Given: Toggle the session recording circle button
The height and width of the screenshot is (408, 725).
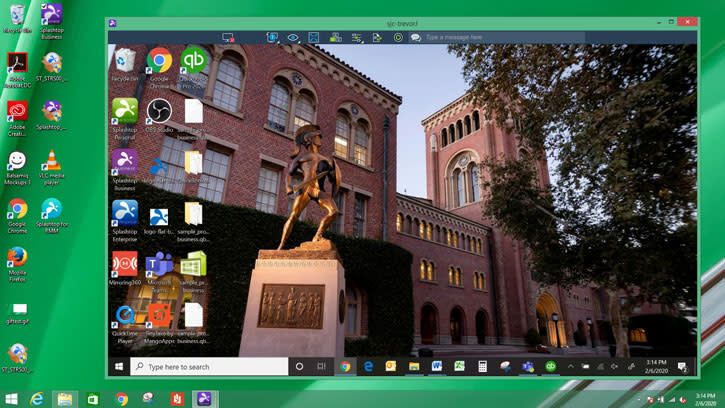Looking at the screenshot, I should tap(398, 37).
